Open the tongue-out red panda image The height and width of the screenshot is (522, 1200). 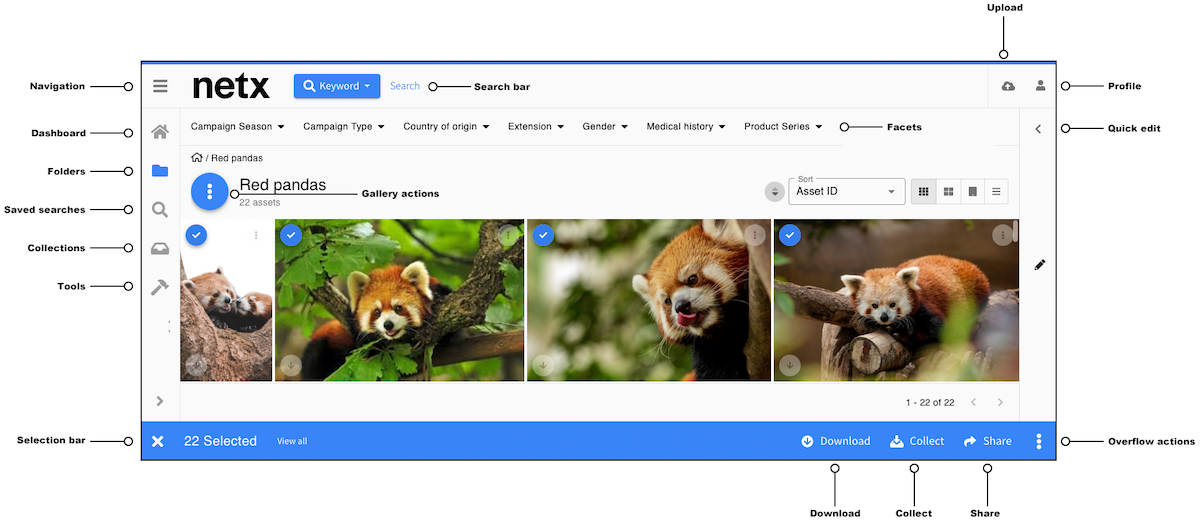(649, 300)
